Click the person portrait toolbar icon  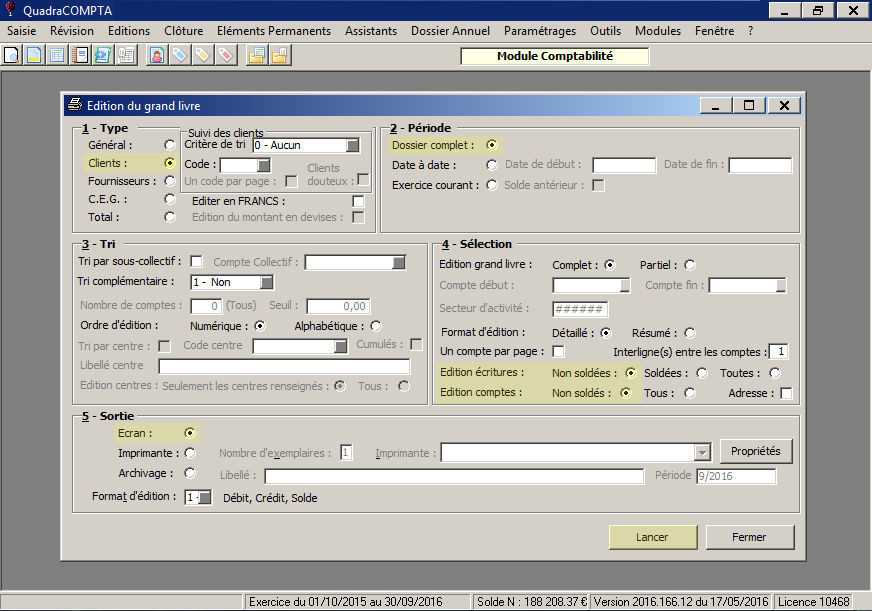click(157, 56)
